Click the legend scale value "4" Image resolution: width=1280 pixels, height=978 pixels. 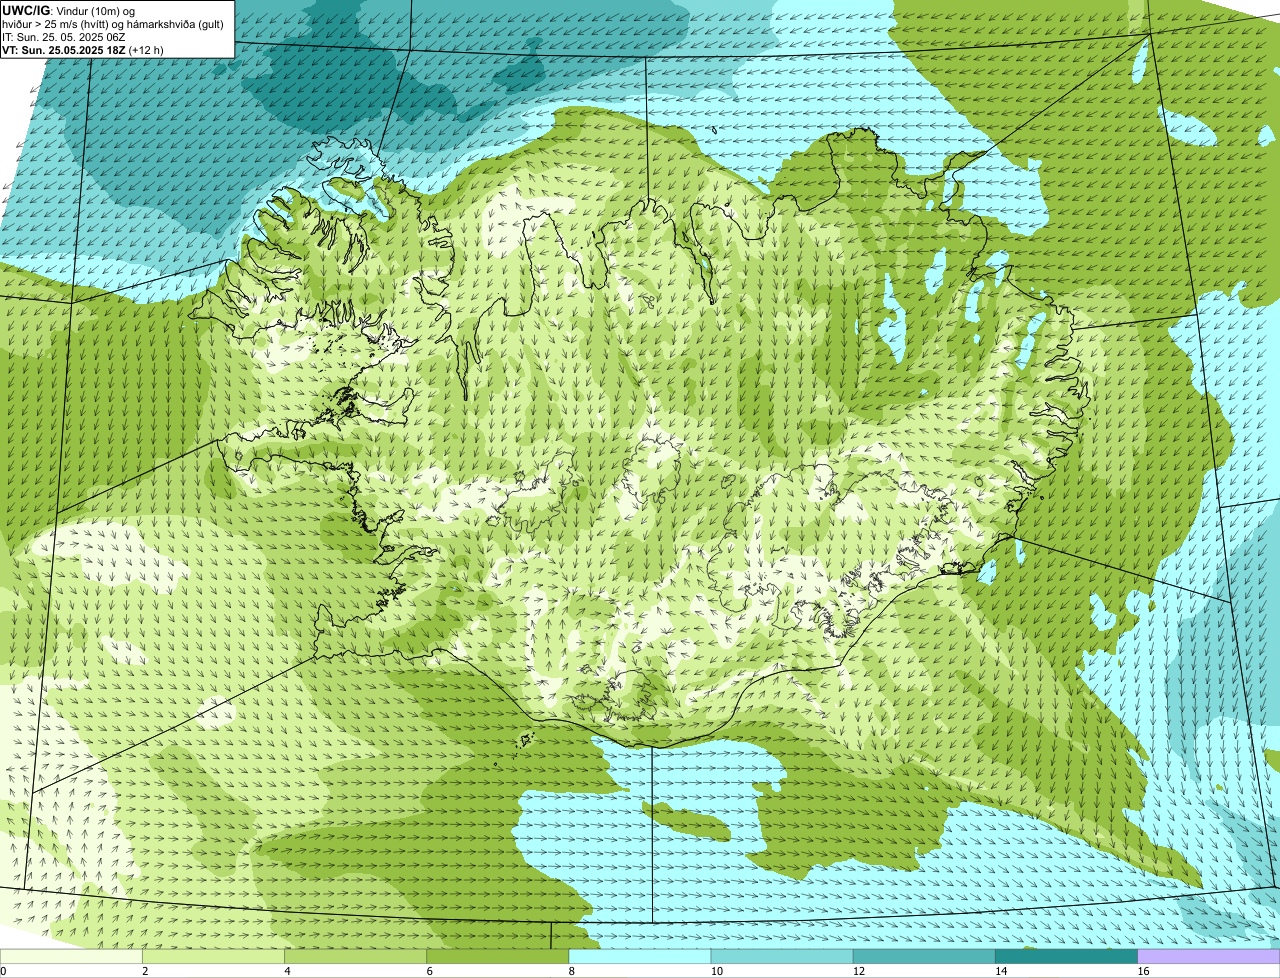pos(287,971)
